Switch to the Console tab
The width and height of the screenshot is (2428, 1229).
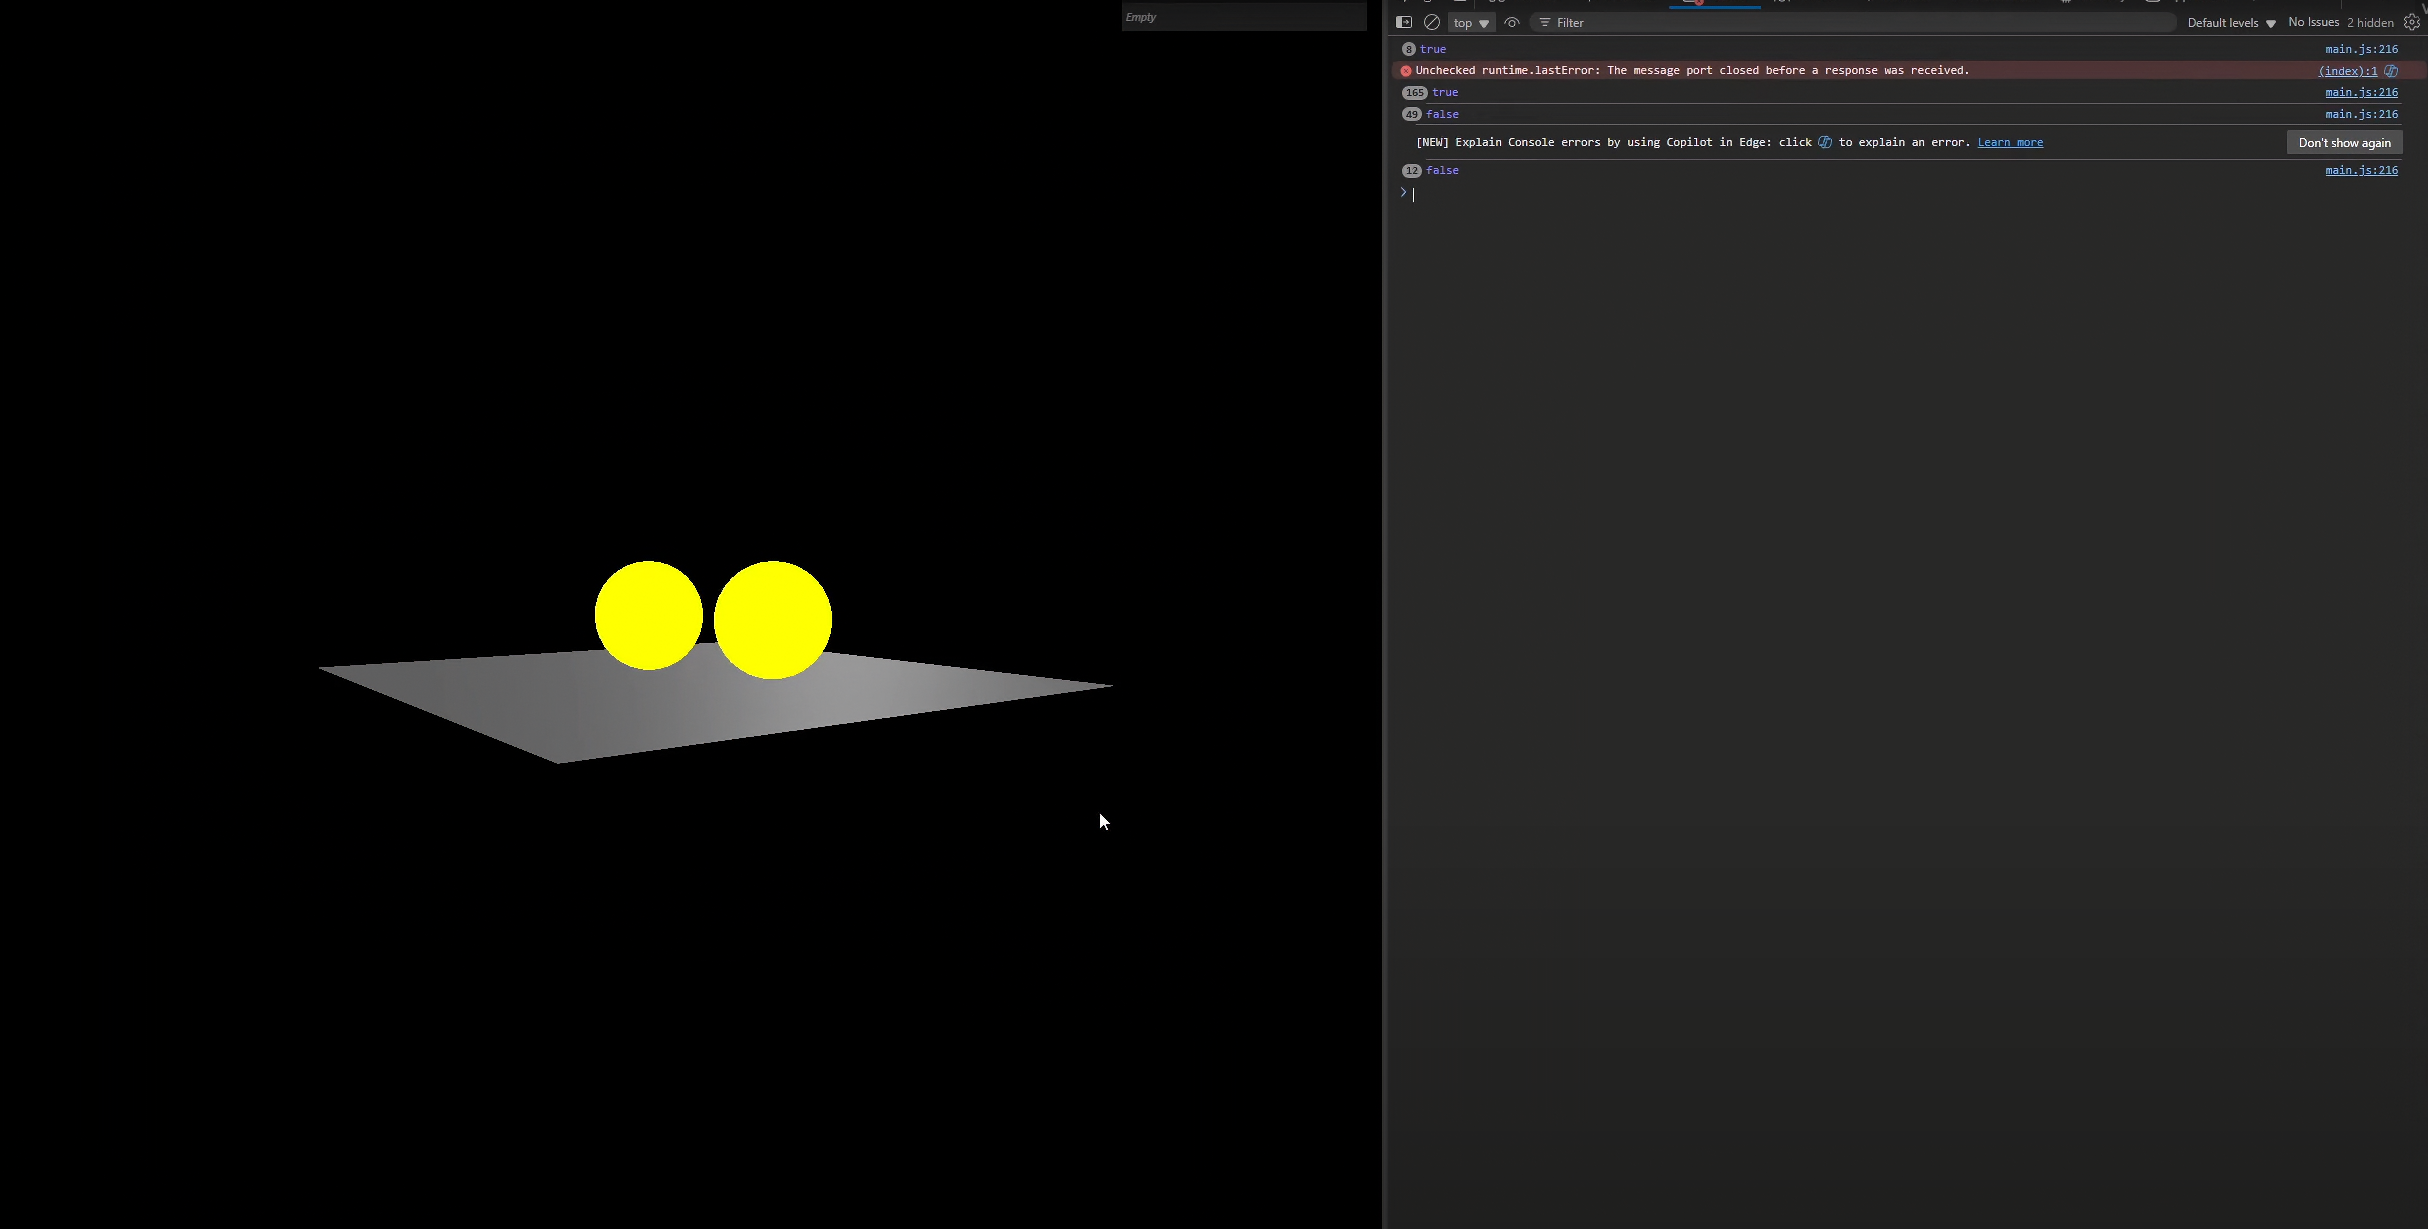point(1715,3)
